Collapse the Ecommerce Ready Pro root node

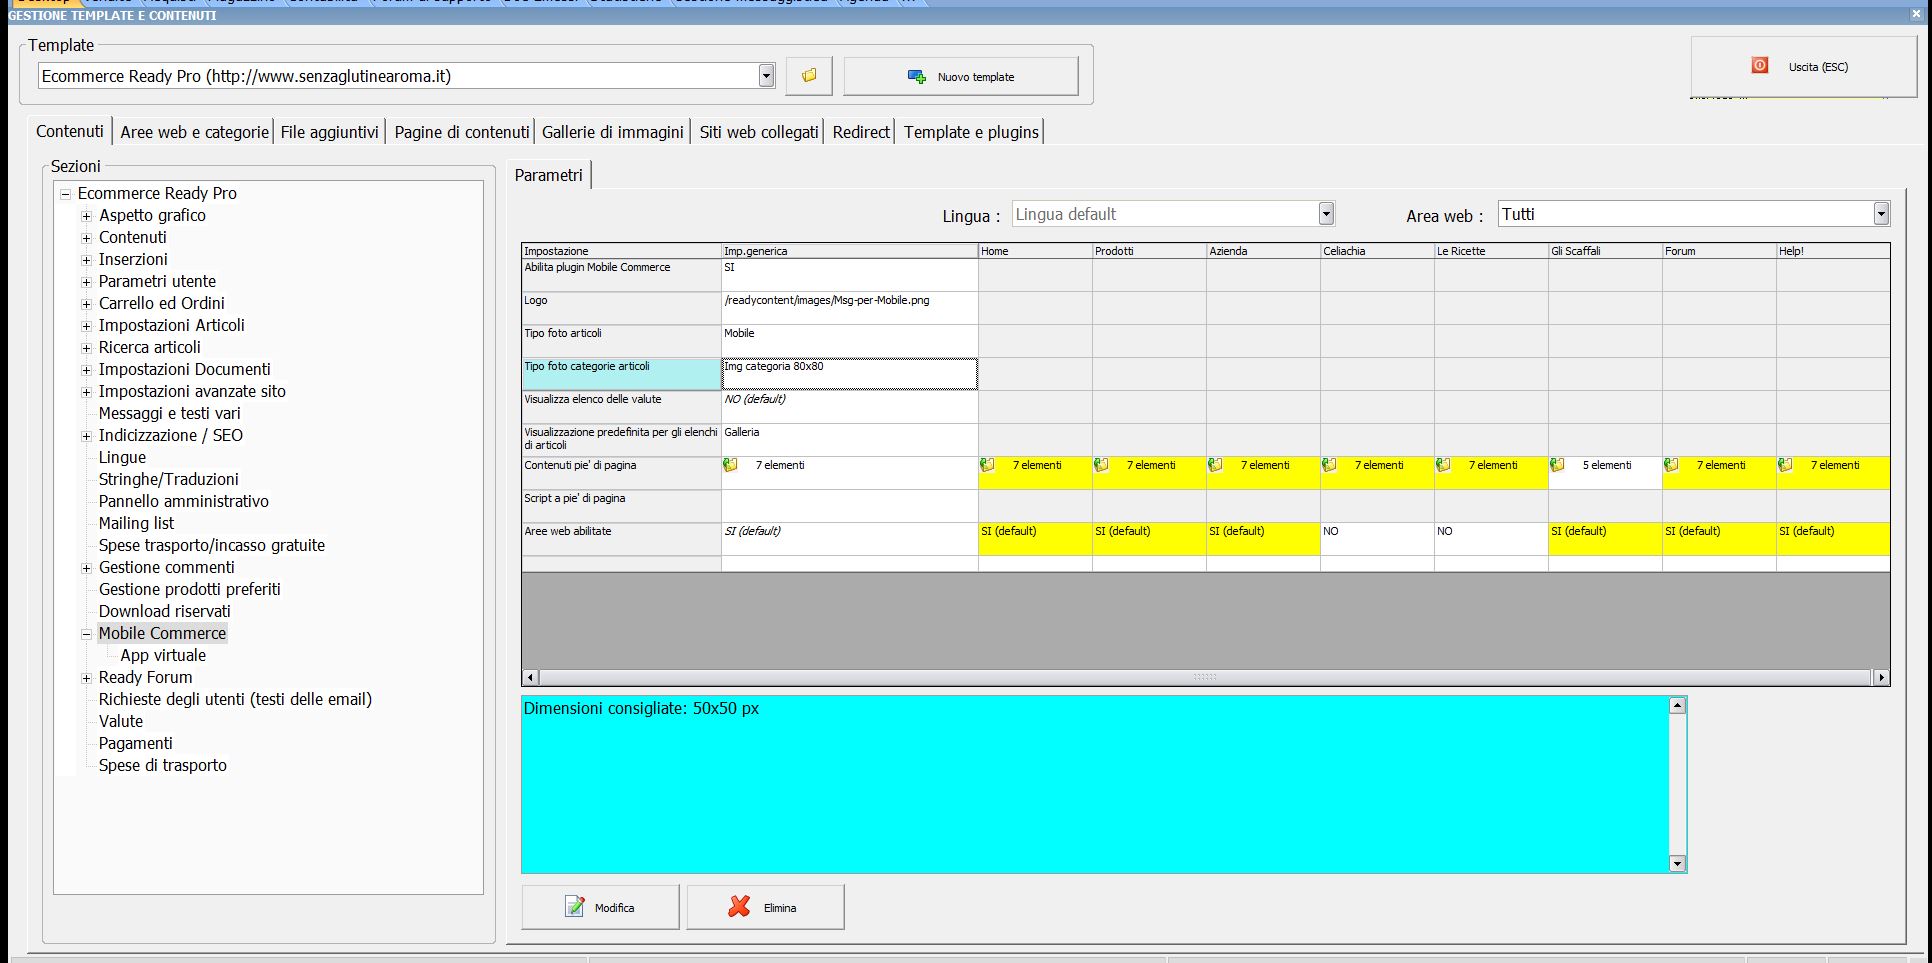65,194
